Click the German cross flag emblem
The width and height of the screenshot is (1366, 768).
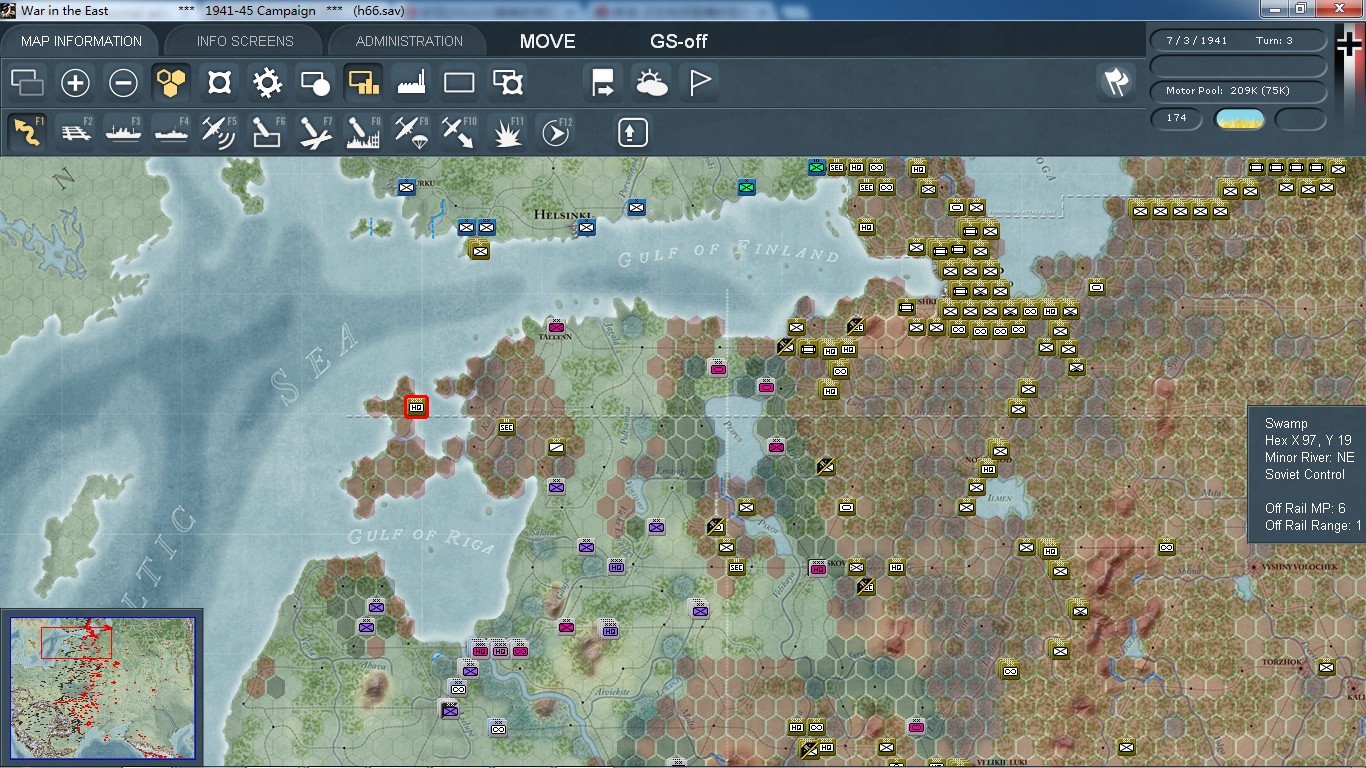coord(1348,44)
